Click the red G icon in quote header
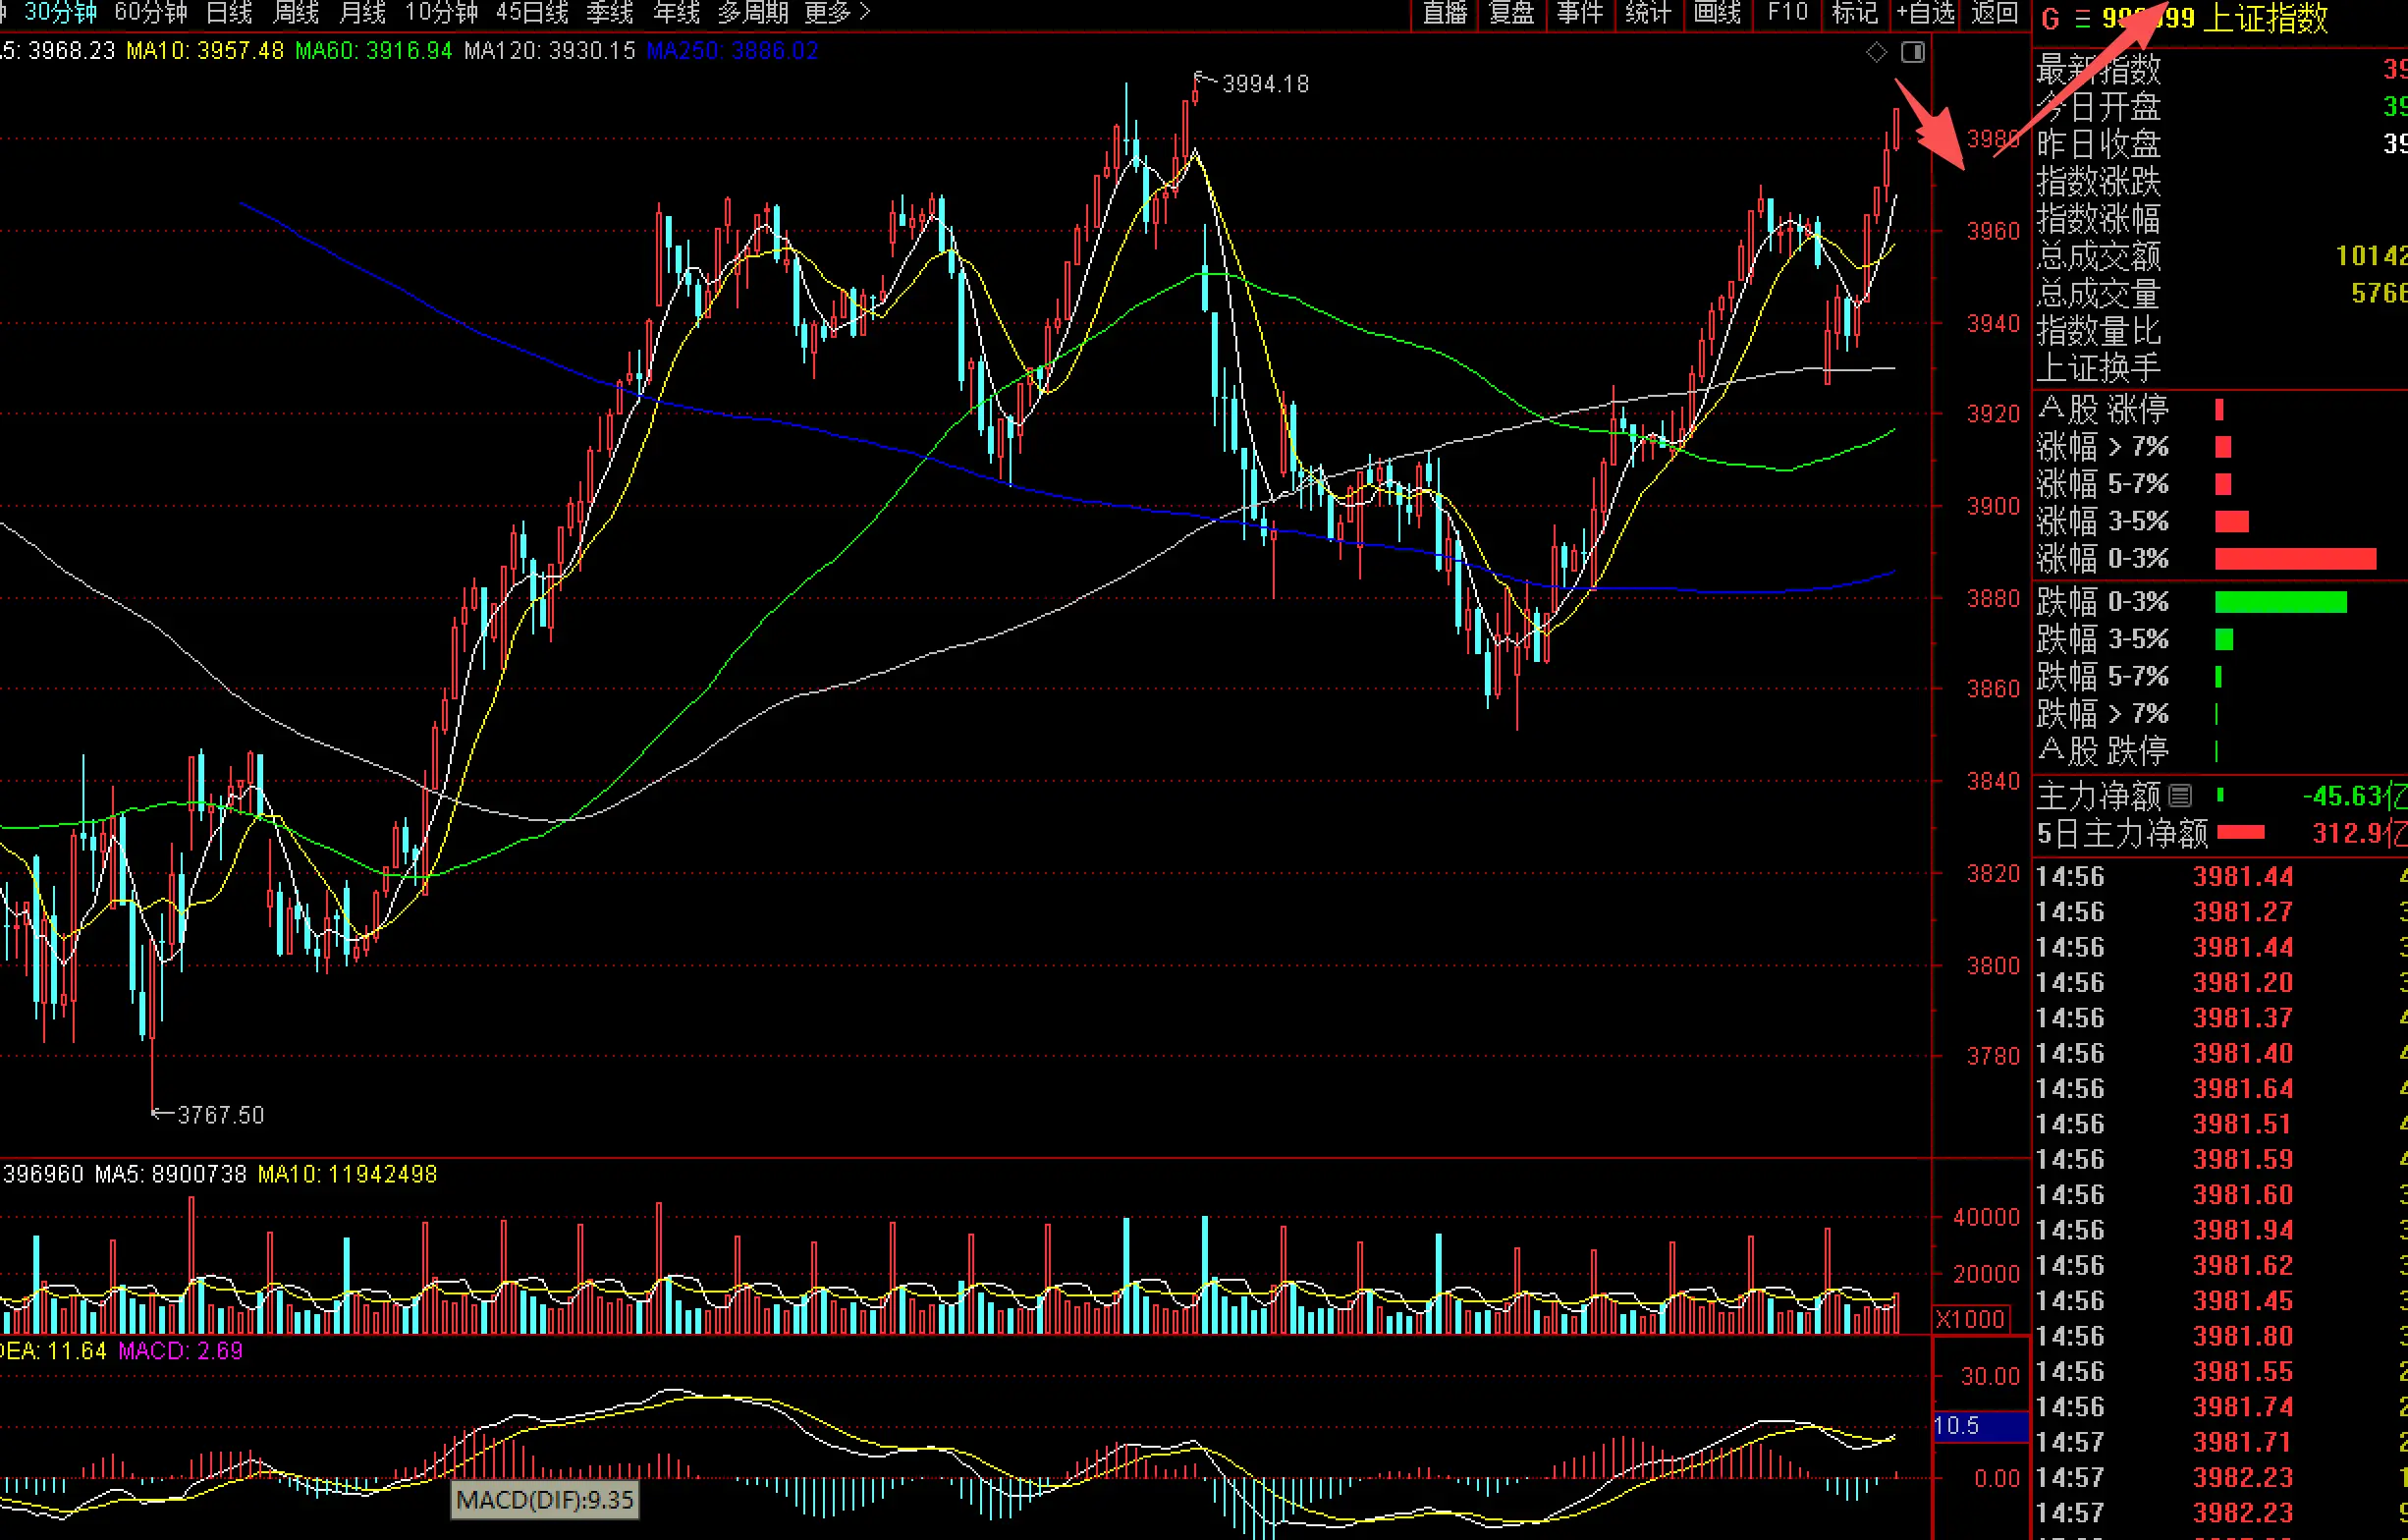This screenshot has height=1540, width=2408. coord(2050,19)
